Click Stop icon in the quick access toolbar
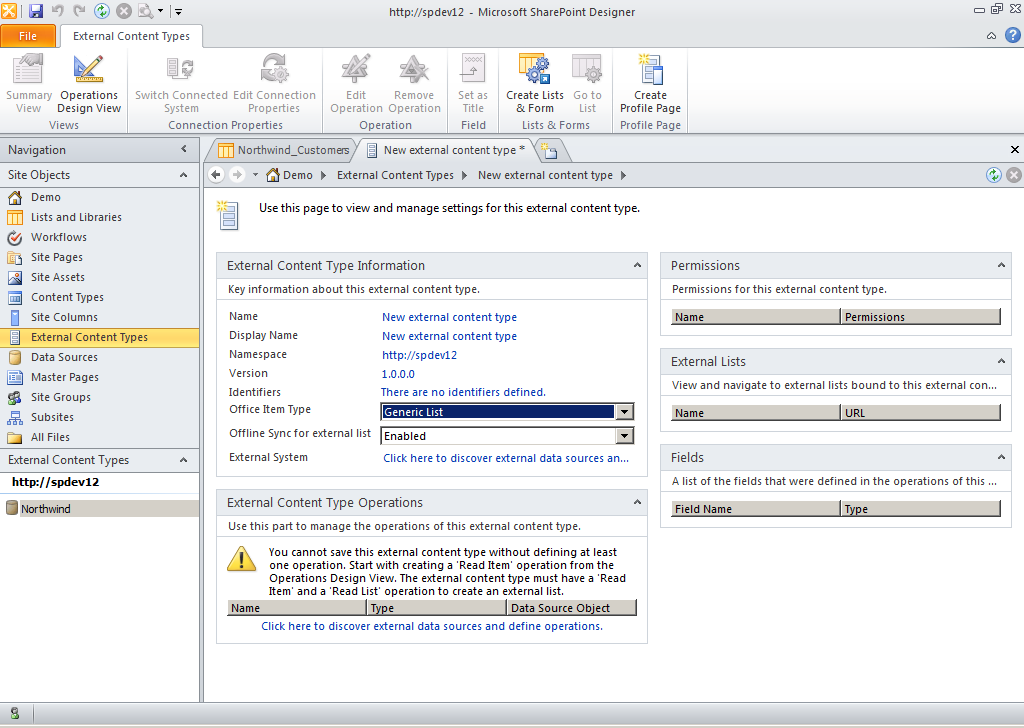 click(x=123, y=11)
